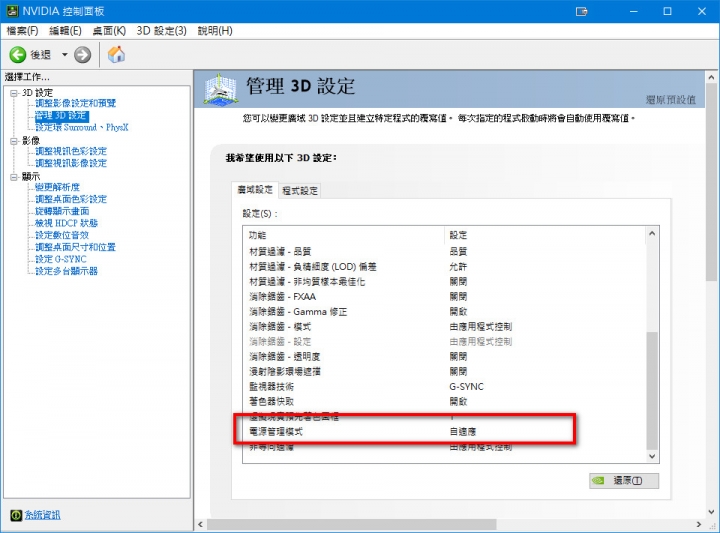Screen dimensions: 720x533
Task: Click settings list scroll-down arrow
Action: pyautogui.click(x=652, y=456)
